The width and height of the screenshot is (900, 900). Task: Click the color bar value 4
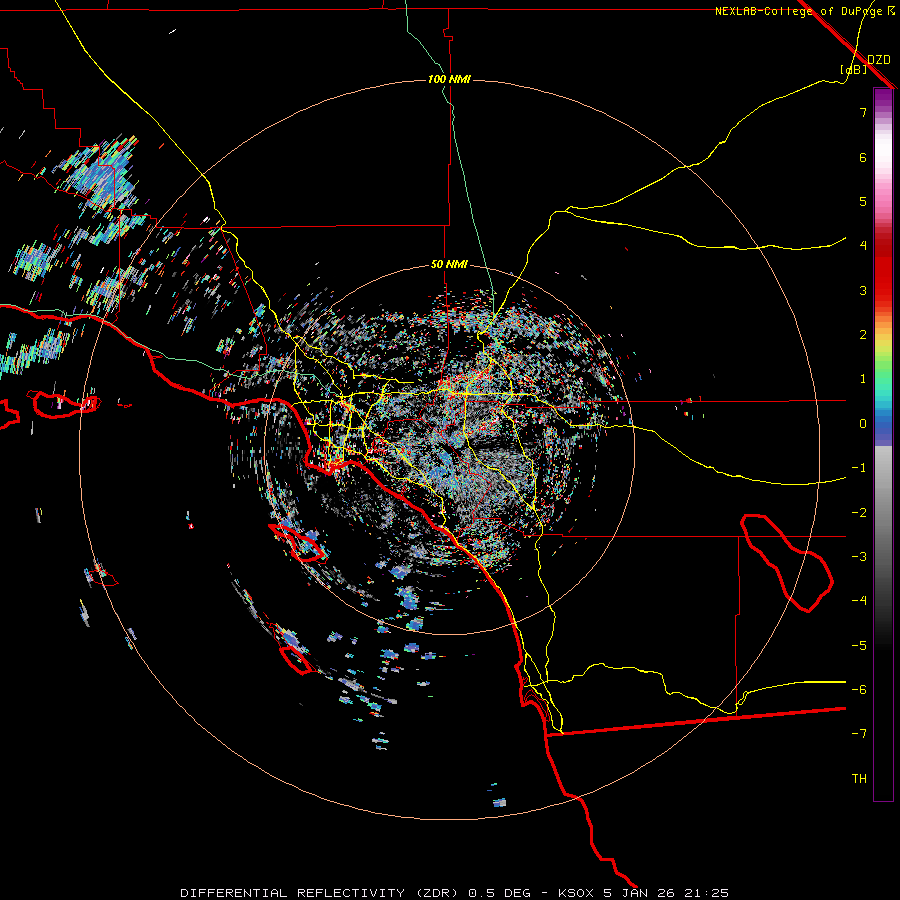point(863,246)
